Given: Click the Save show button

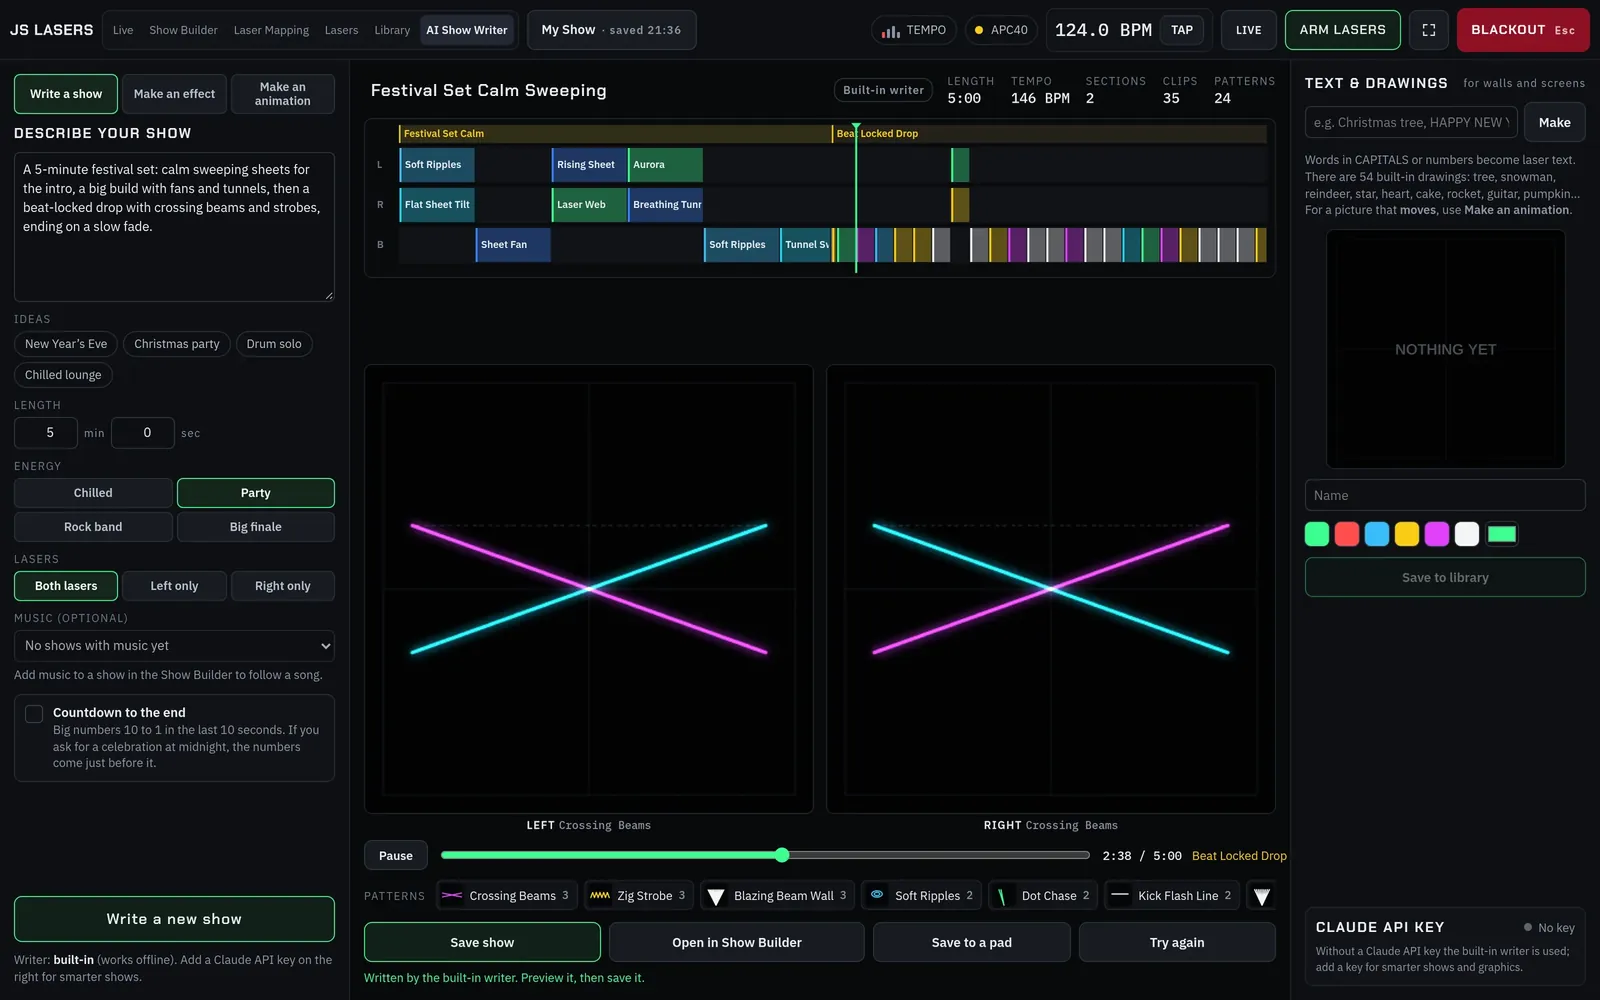Looking at the screenshot, I should click(482, 942).
